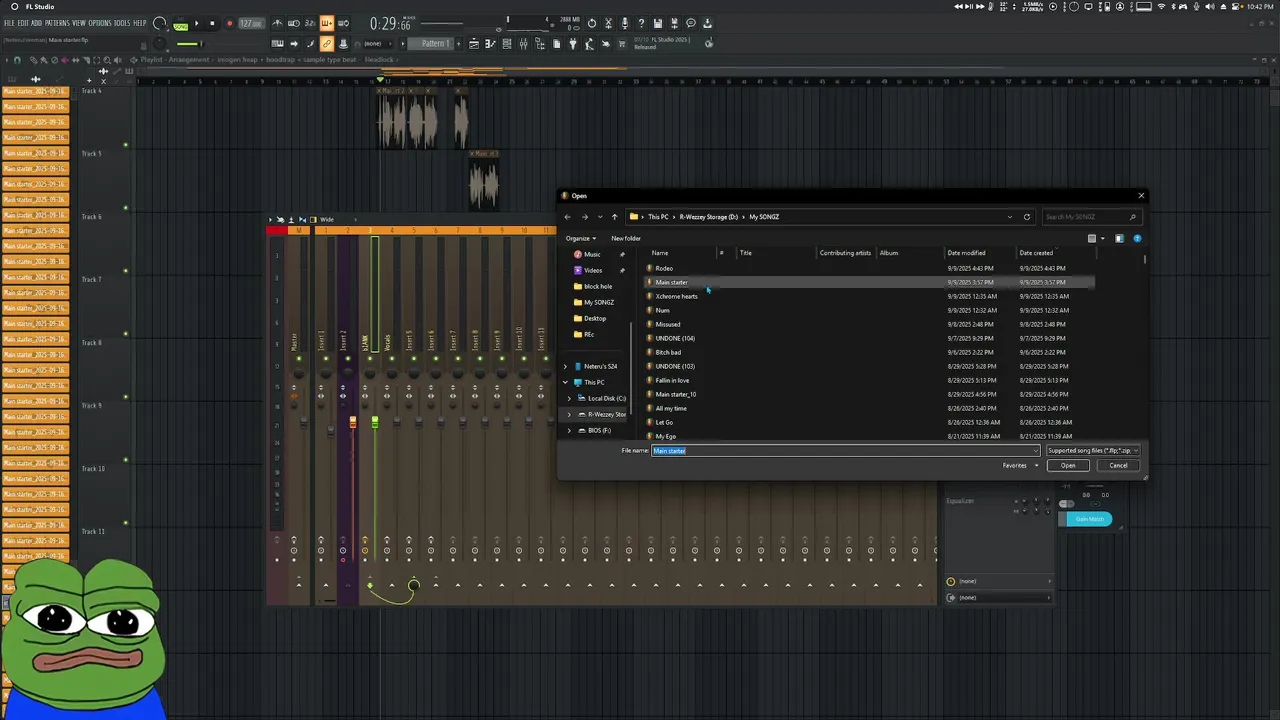
Task: Click the save project floppy icon
Action: pos(657,23)
